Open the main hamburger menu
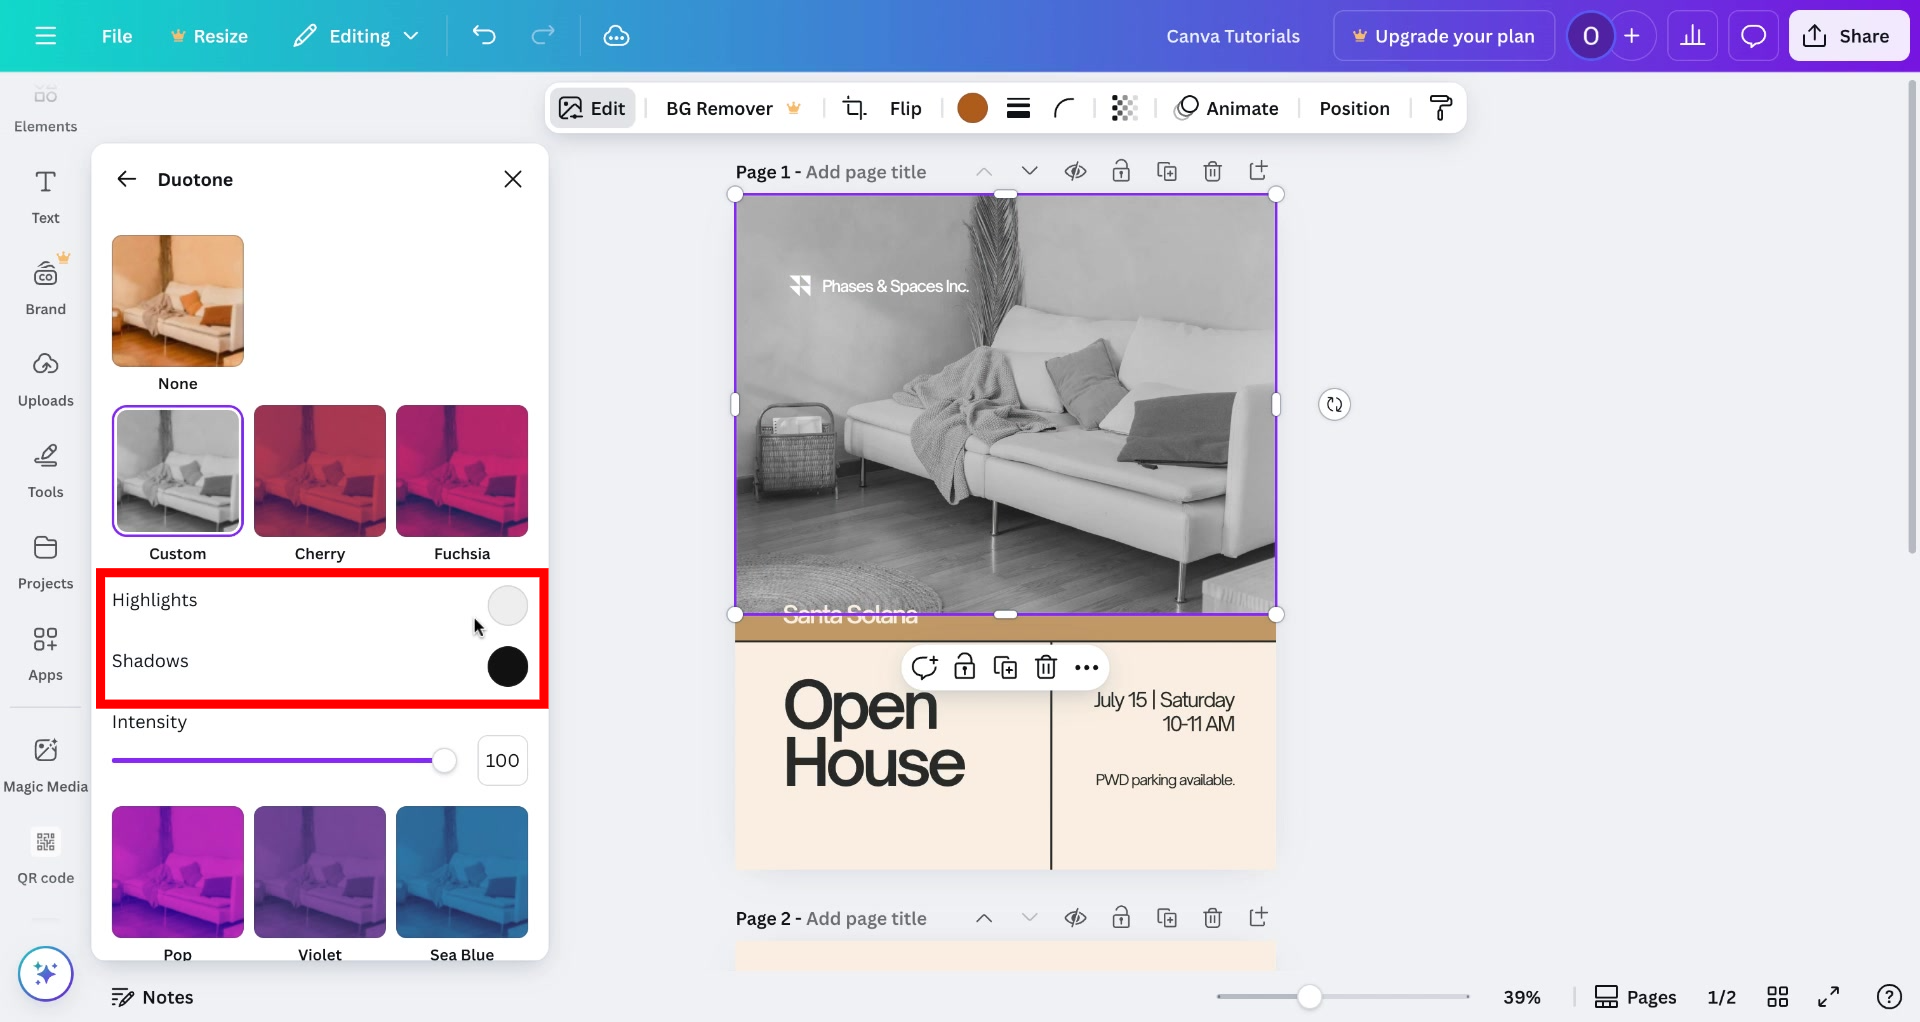This screenshot has height=1022, width=1920. [x=45, y=35]
